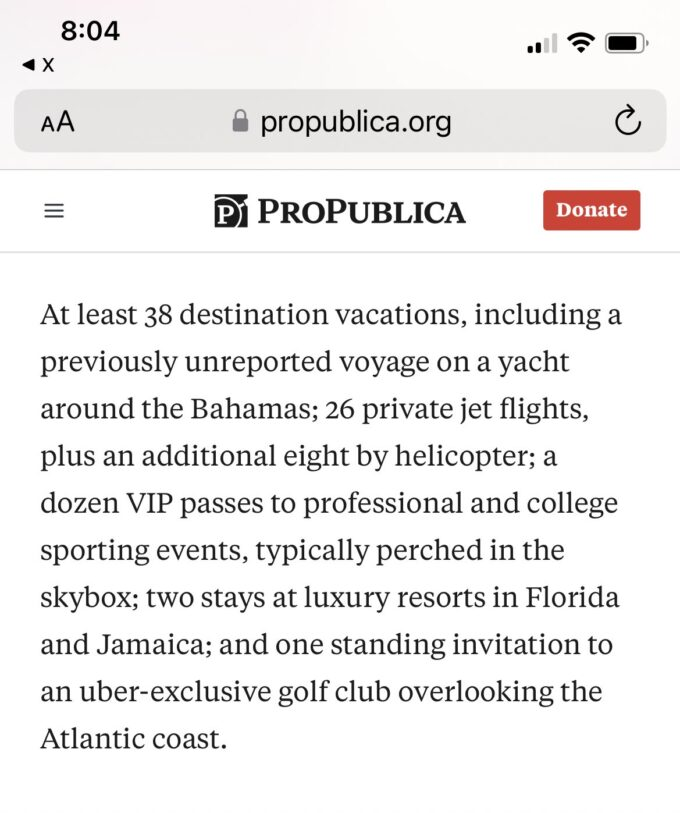Tap the 8:04 clock in status bar
Screen dimensions: 680x813
[x=90, y=31]
